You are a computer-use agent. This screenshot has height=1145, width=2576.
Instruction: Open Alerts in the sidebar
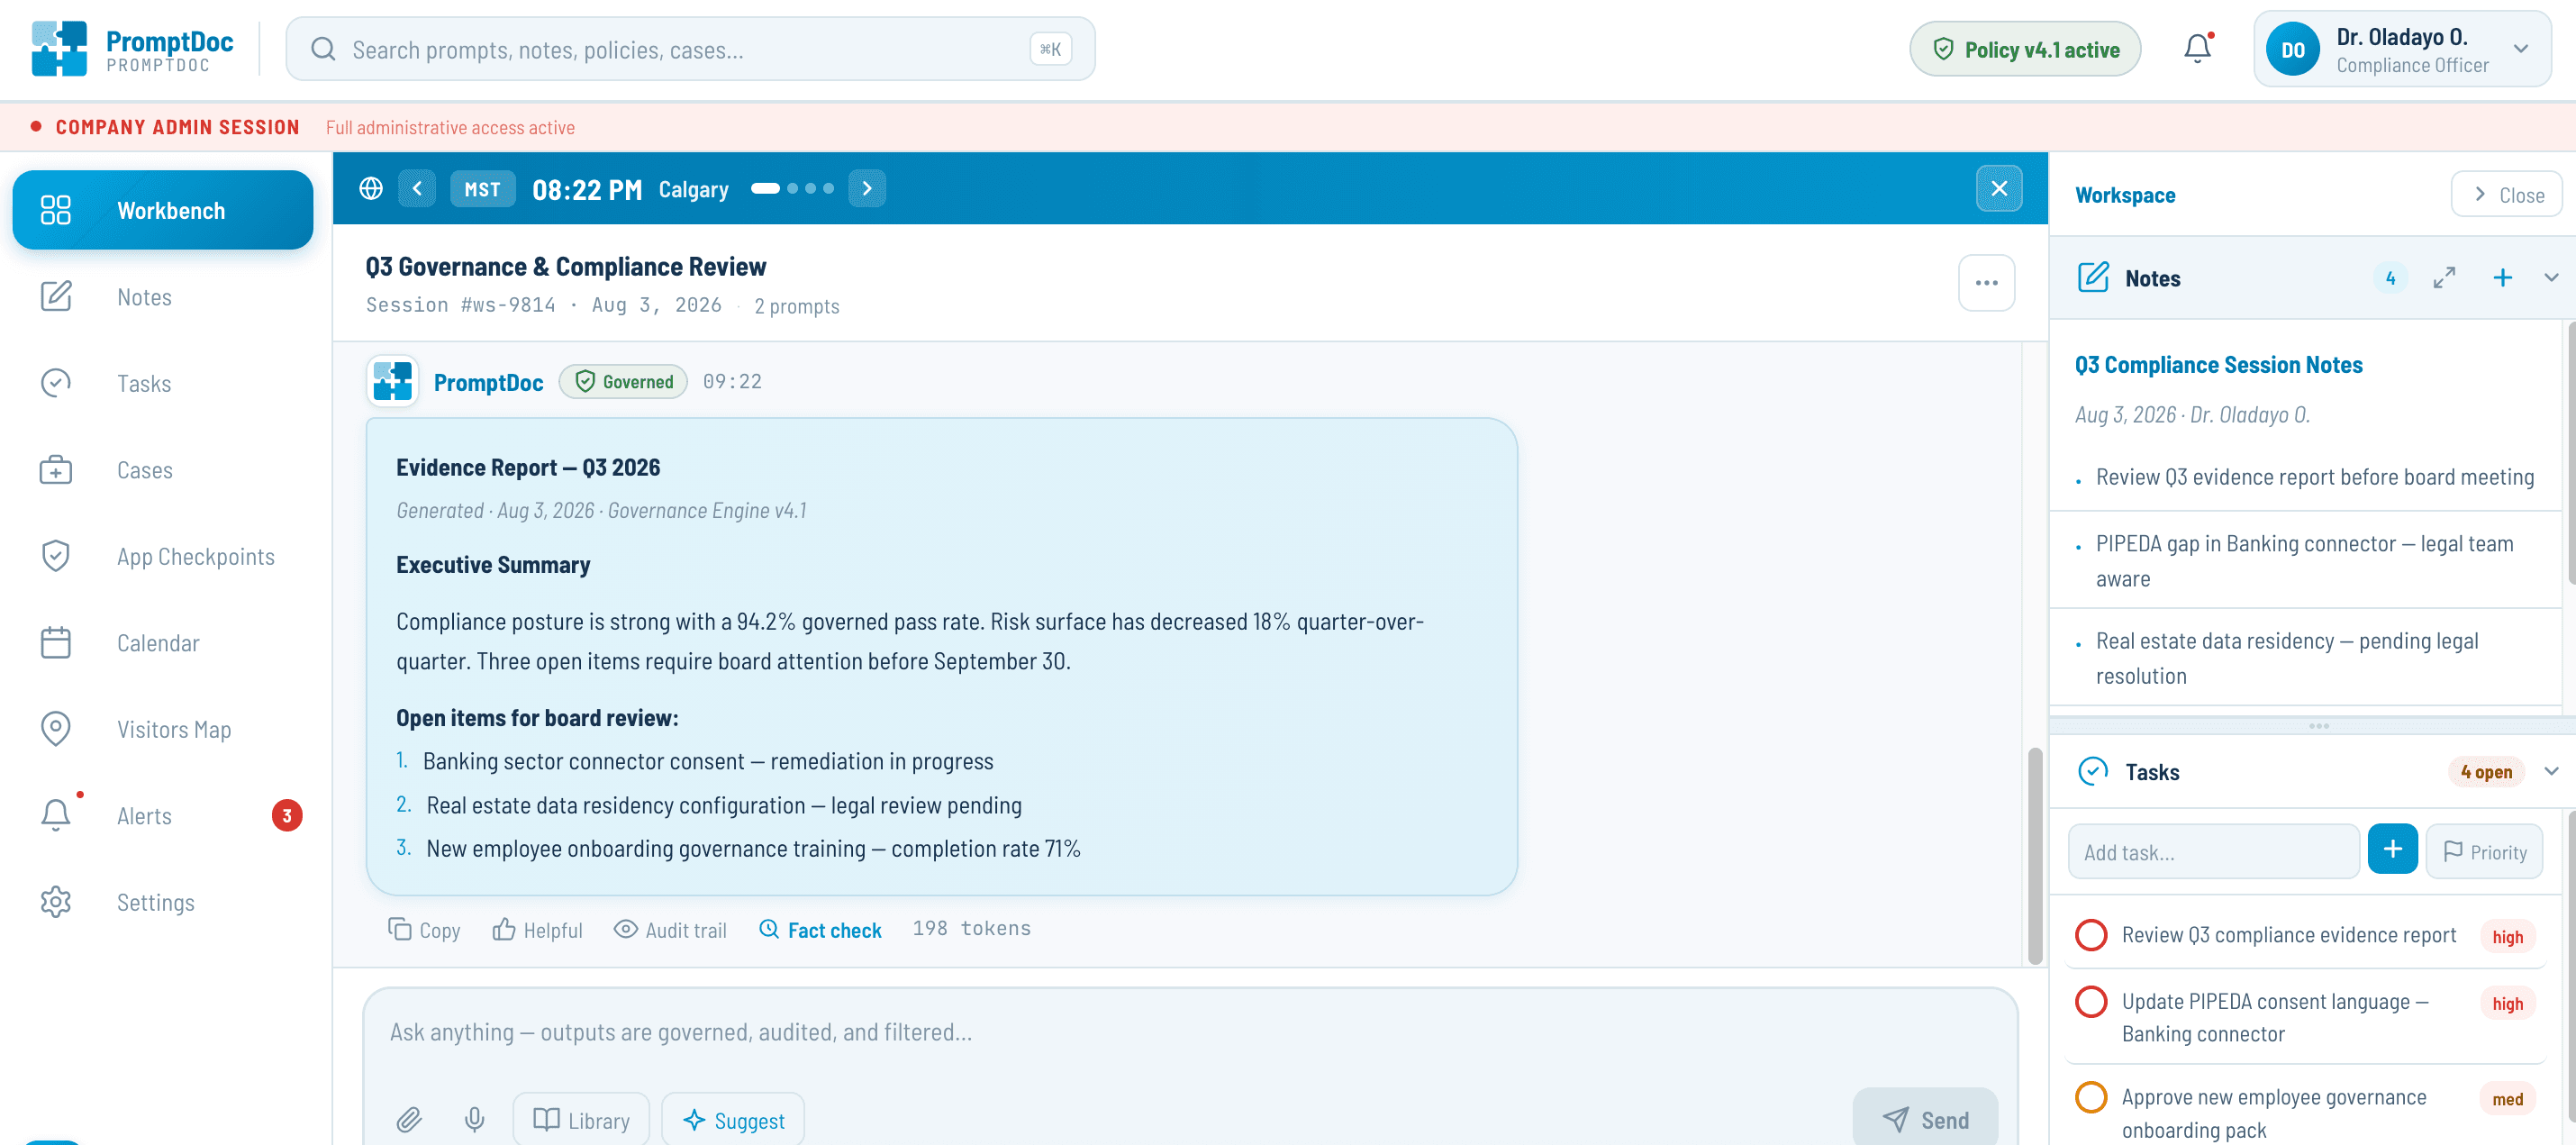click(x=163, y=816)
